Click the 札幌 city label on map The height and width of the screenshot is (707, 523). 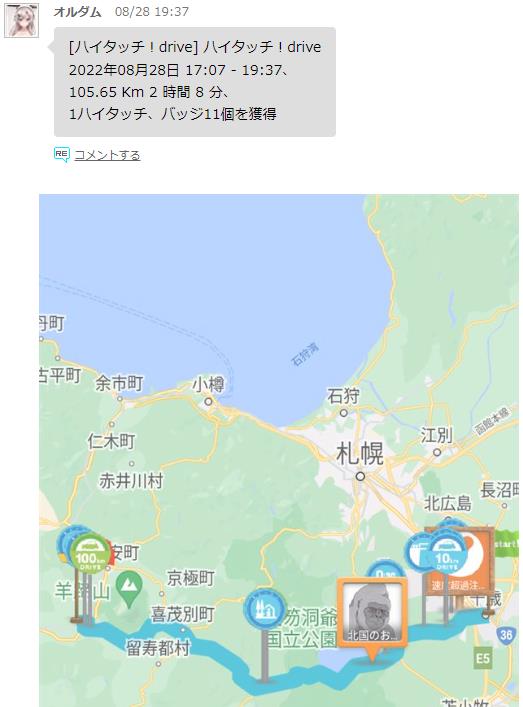coord(360,454)
